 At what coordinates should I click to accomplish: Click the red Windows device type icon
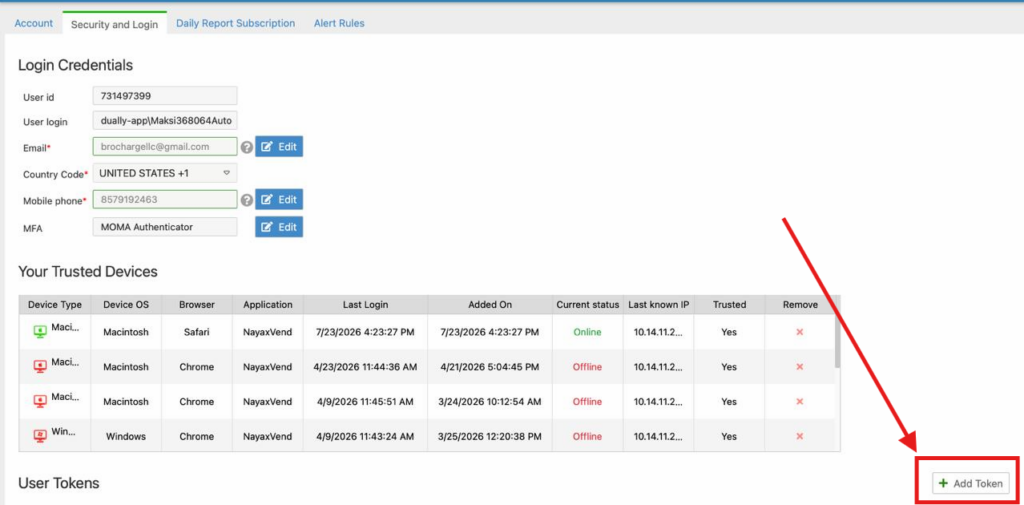click(x=40, y=436)
